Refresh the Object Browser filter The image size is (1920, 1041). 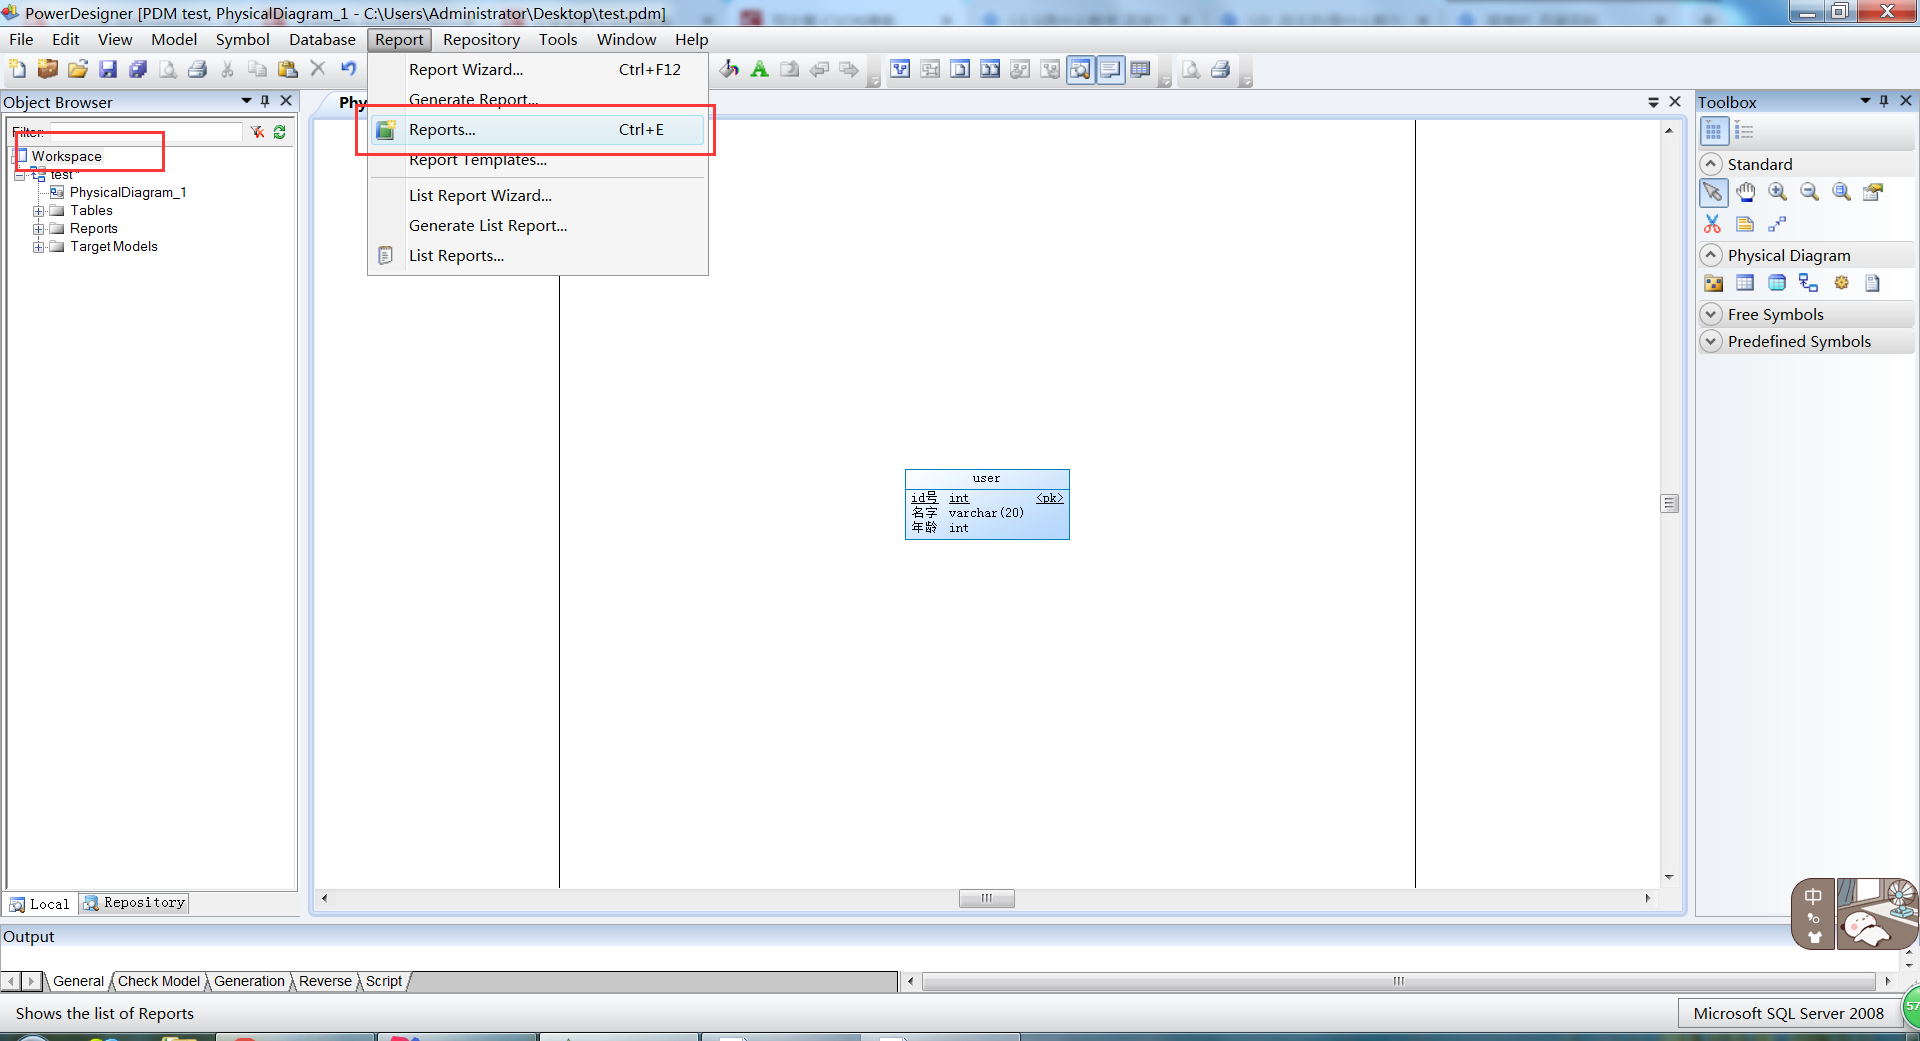coord(280,132)
